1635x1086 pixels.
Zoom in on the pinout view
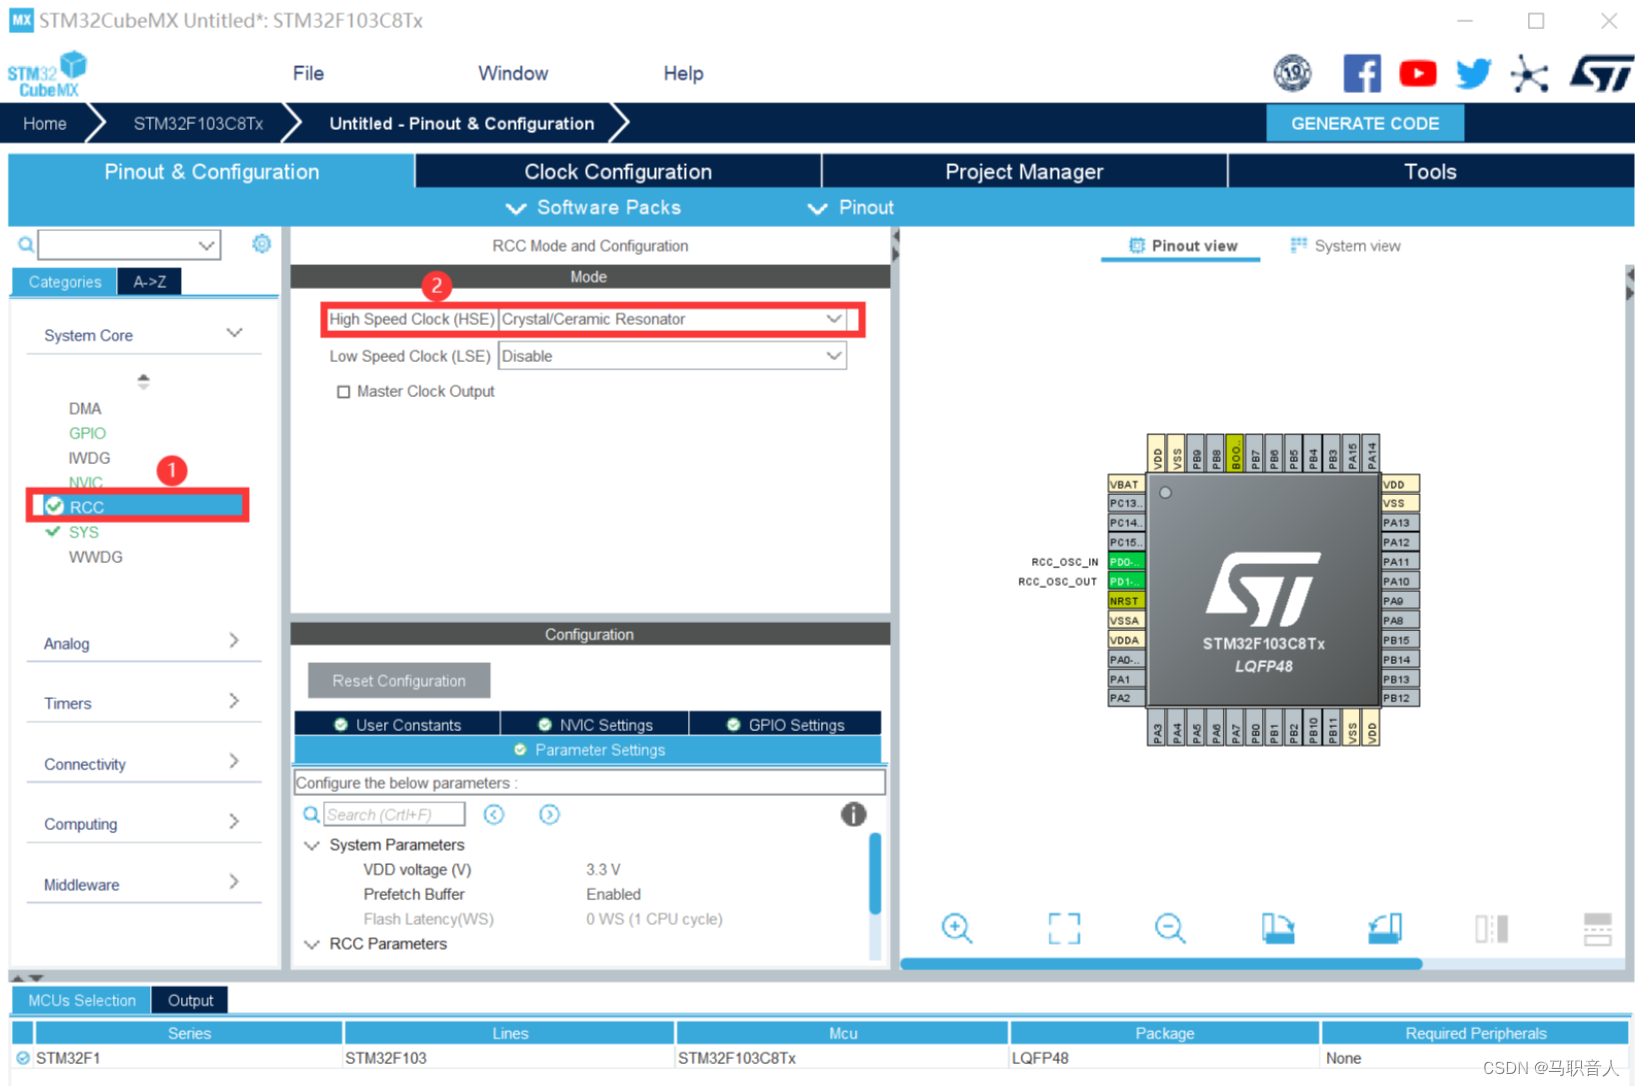click(x=957, y=928)
